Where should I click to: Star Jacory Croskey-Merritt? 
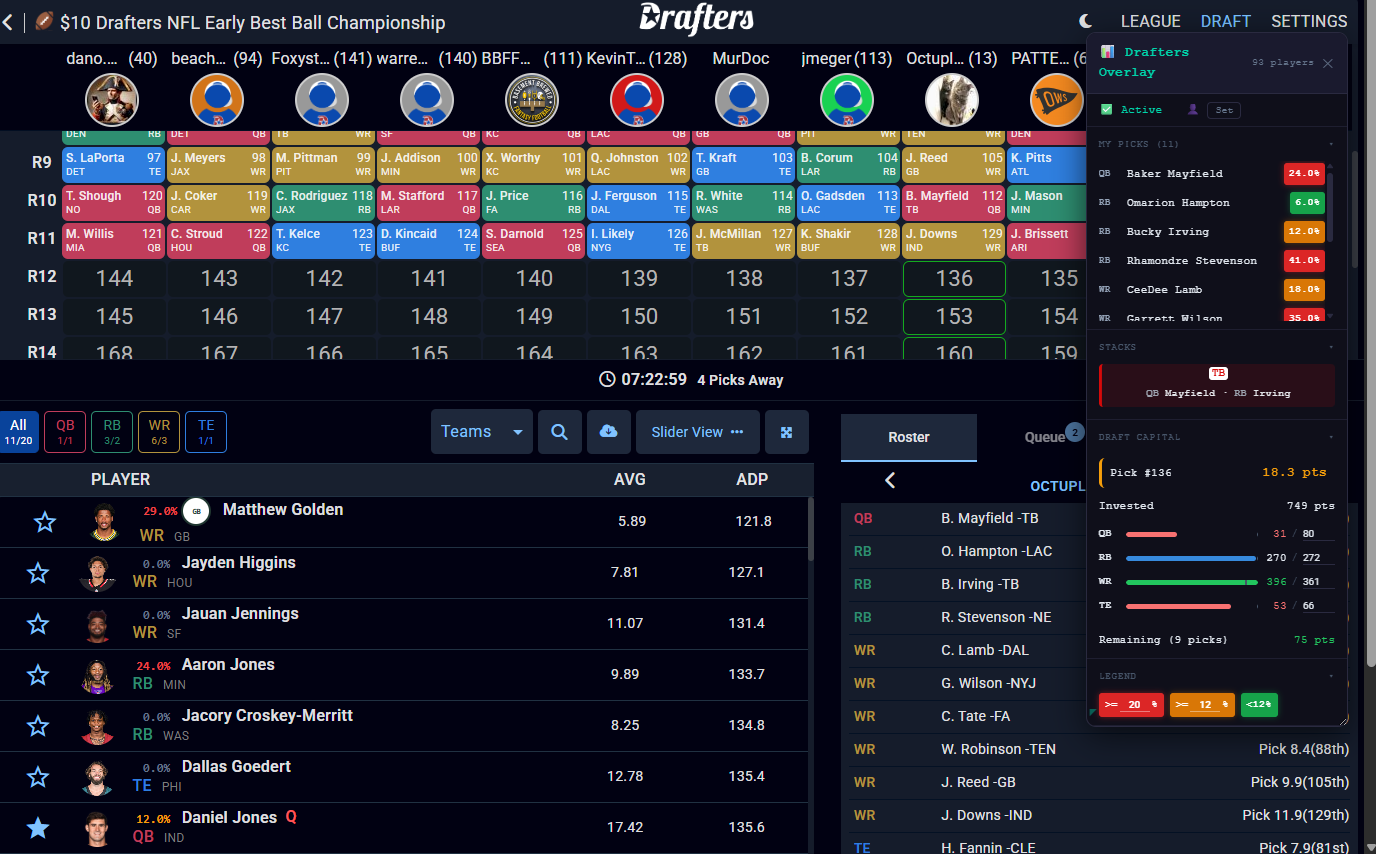[38, 726]
